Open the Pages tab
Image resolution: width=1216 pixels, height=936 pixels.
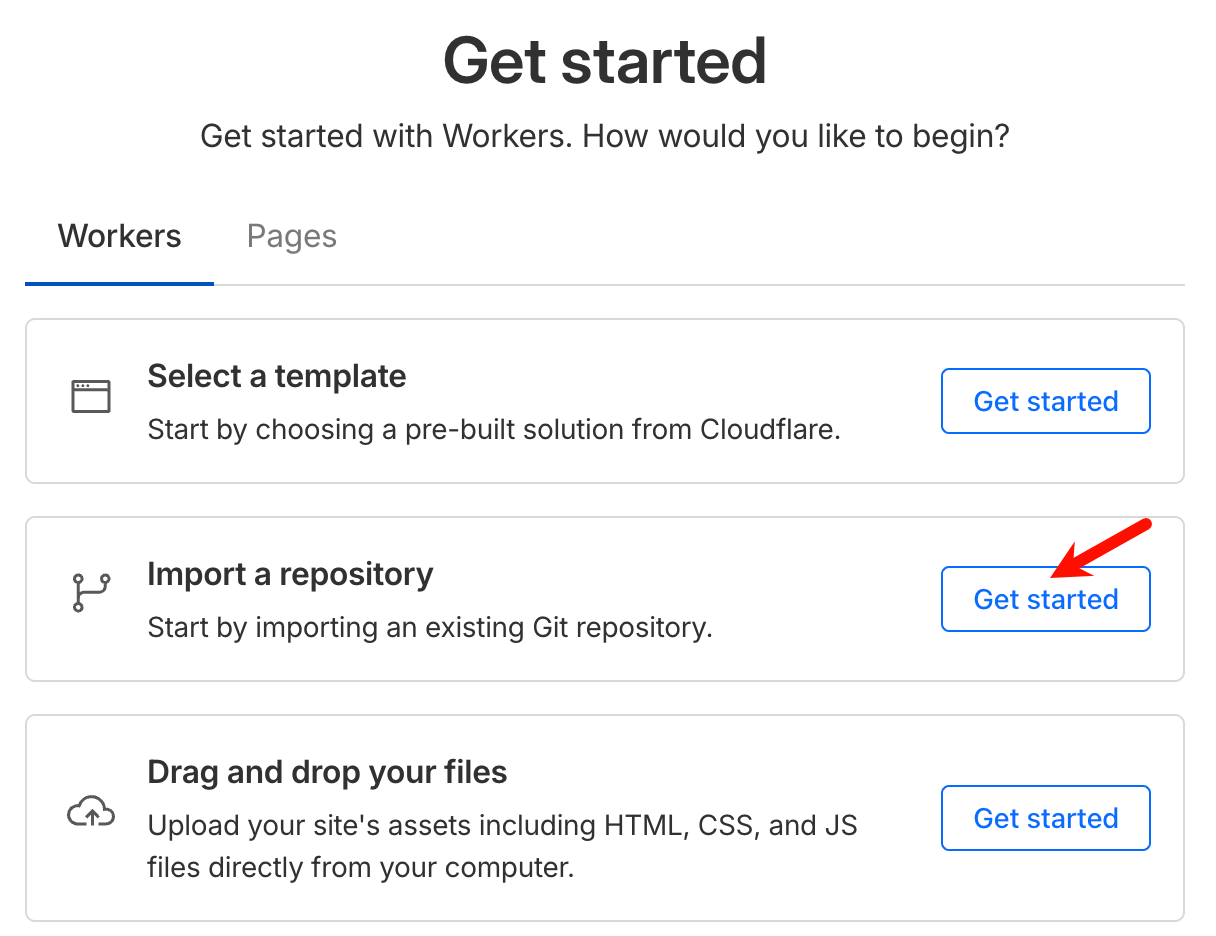(292, 237)
